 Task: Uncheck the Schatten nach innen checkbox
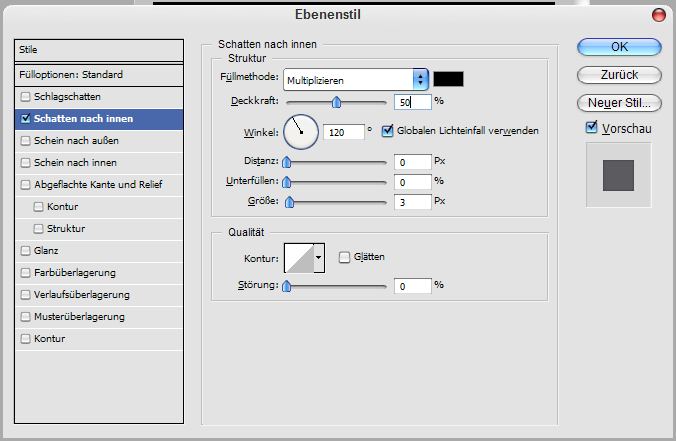click(25, 119)
